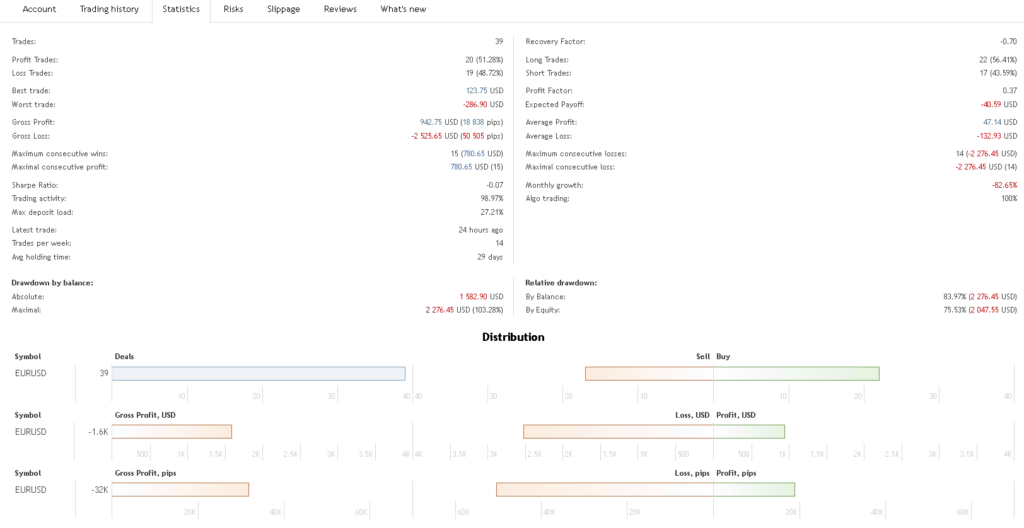1024x528 pixels.
Task: Click the orange Sell deals bar
Action: click(649, 374)
